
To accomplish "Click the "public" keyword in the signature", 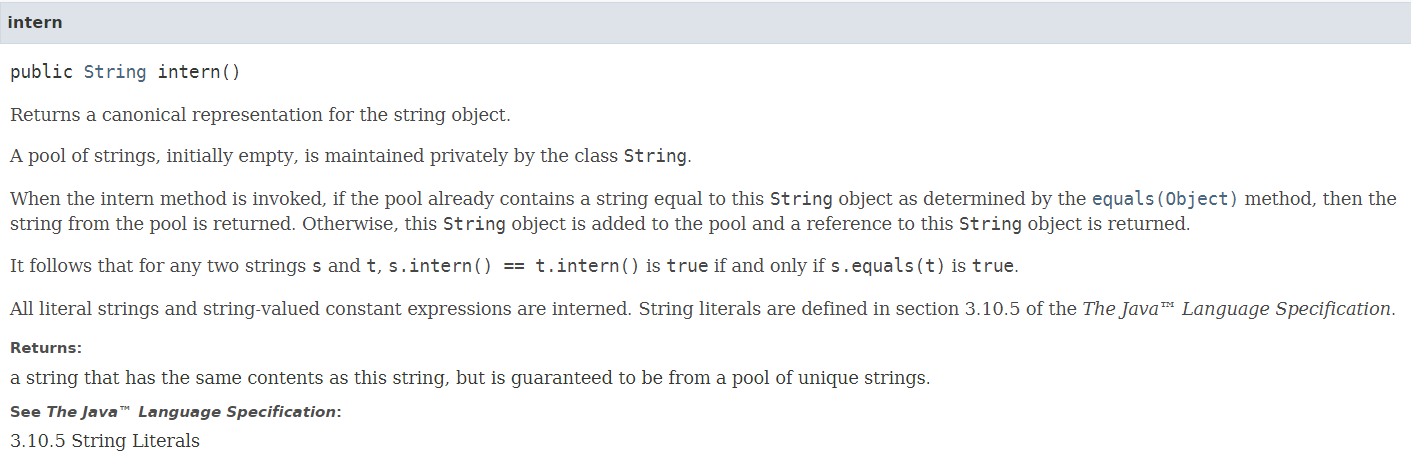I will pyautogui.click(x=41, y=72).
